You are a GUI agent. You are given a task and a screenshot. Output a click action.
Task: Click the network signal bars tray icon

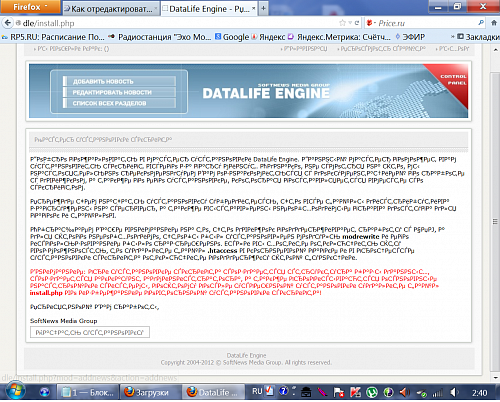click(438, 393)
